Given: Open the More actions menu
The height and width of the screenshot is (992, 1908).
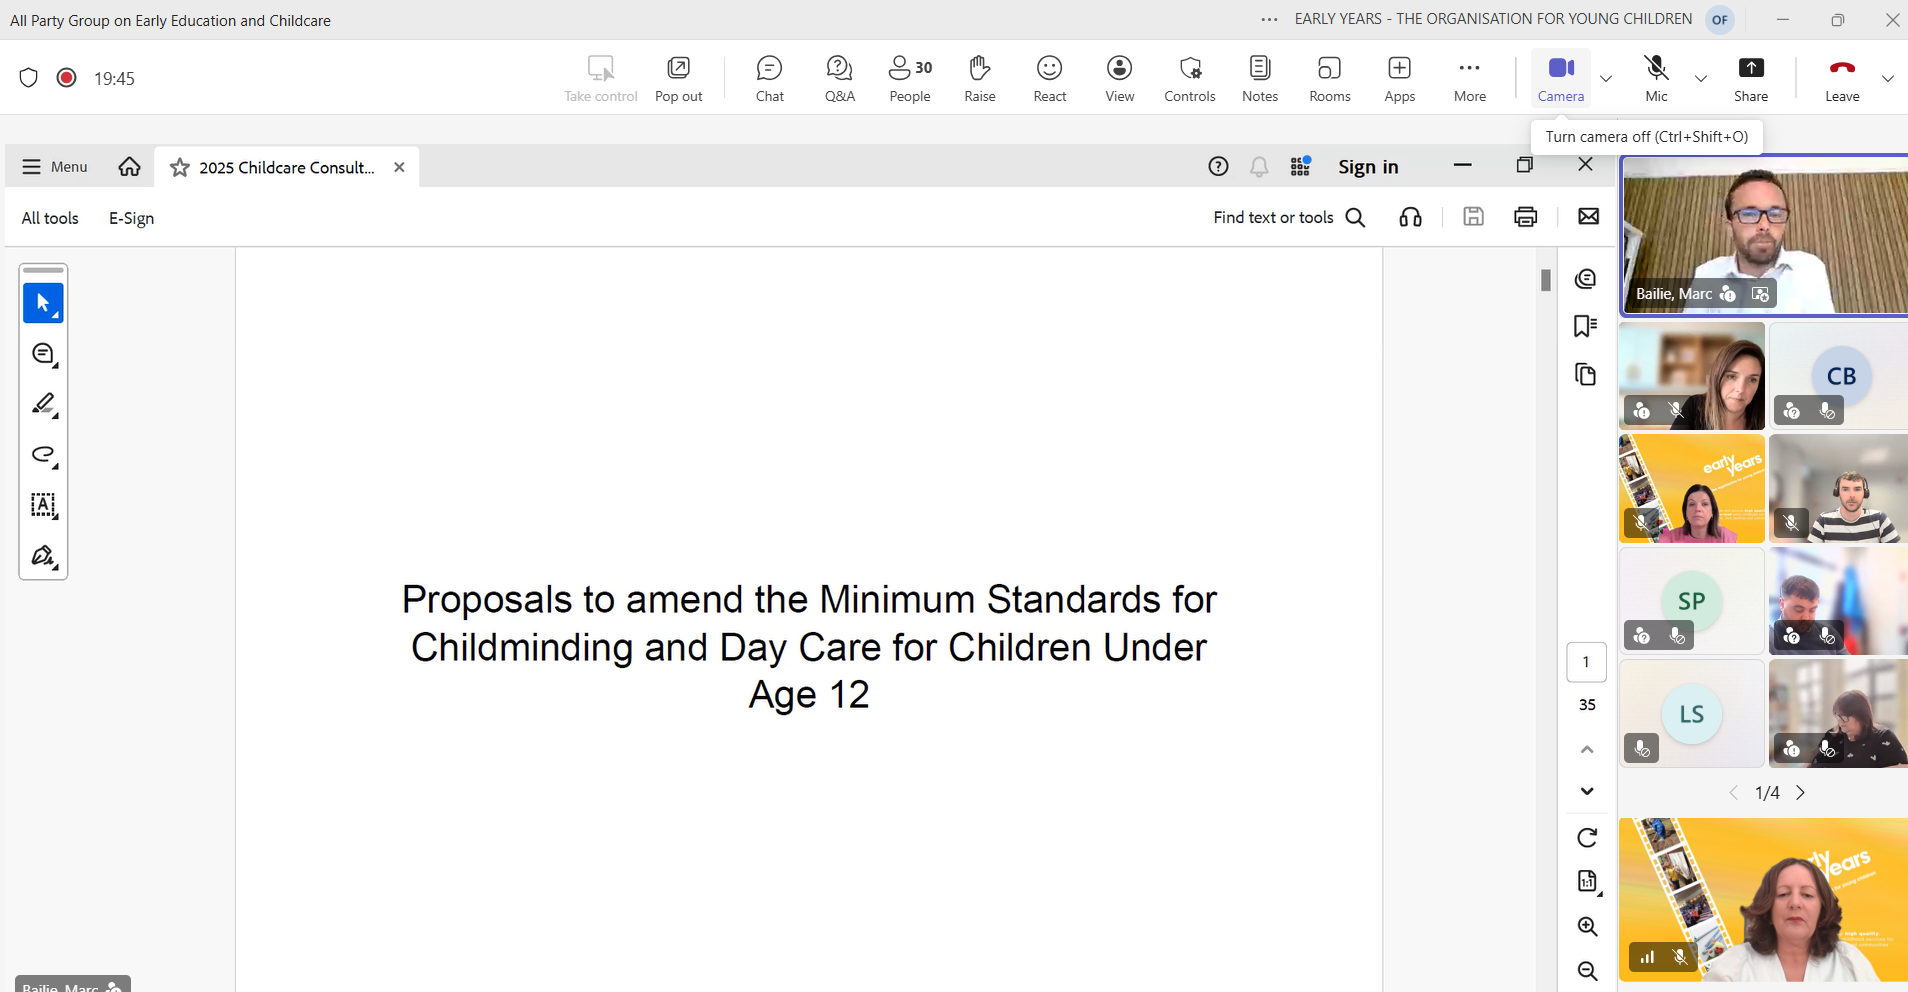Looking at the screenshot, I should [x=1469, y=79].
